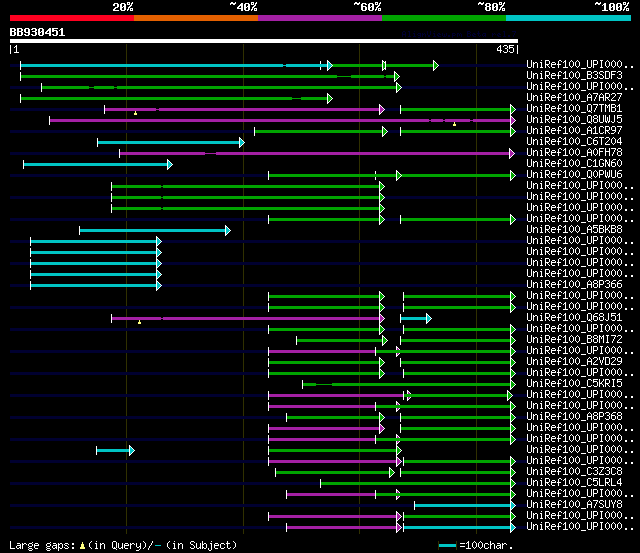Open the UniRef100_Q7TMB1 subject label
Viewport: 640px width, 553px height.
pyautogui.click(x=574, y=108)
